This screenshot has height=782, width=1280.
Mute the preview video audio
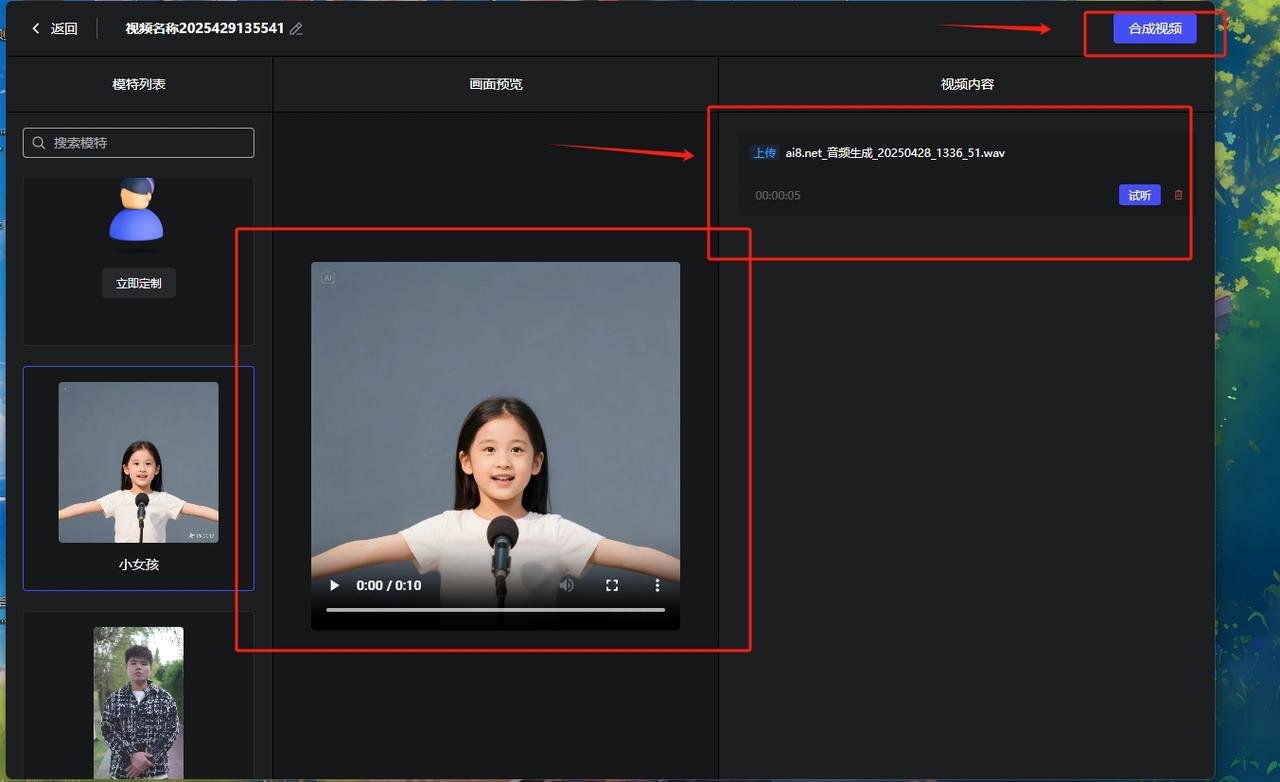pos(568,585)
